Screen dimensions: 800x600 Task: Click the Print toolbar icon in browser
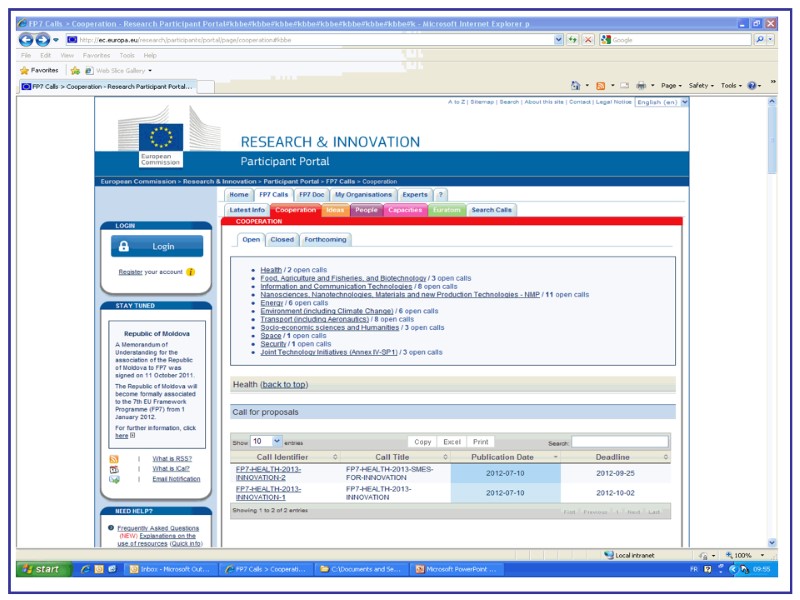pos(641,86)
